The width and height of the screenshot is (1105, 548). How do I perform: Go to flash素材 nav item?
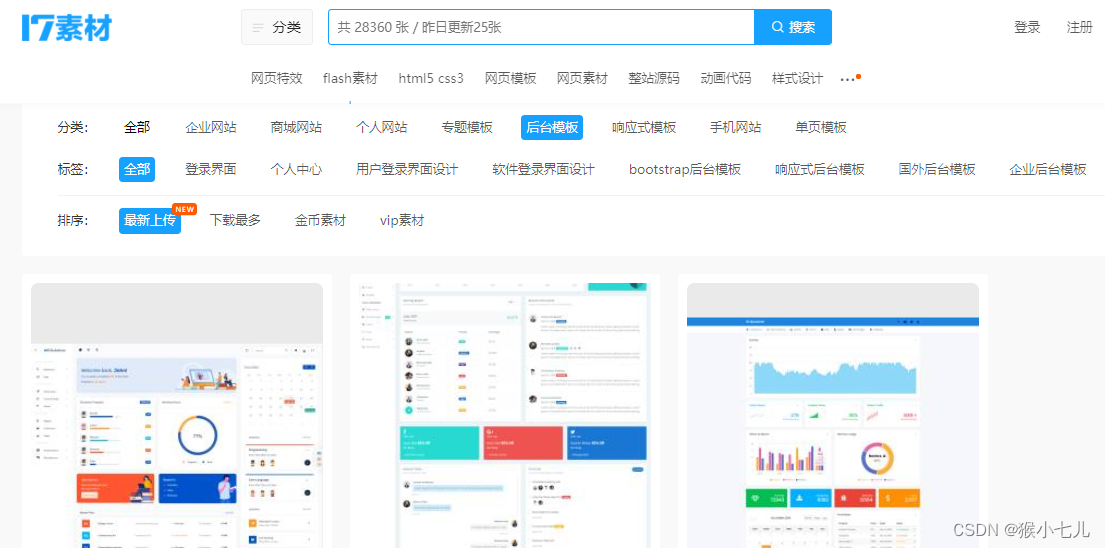tap(350, 78)
